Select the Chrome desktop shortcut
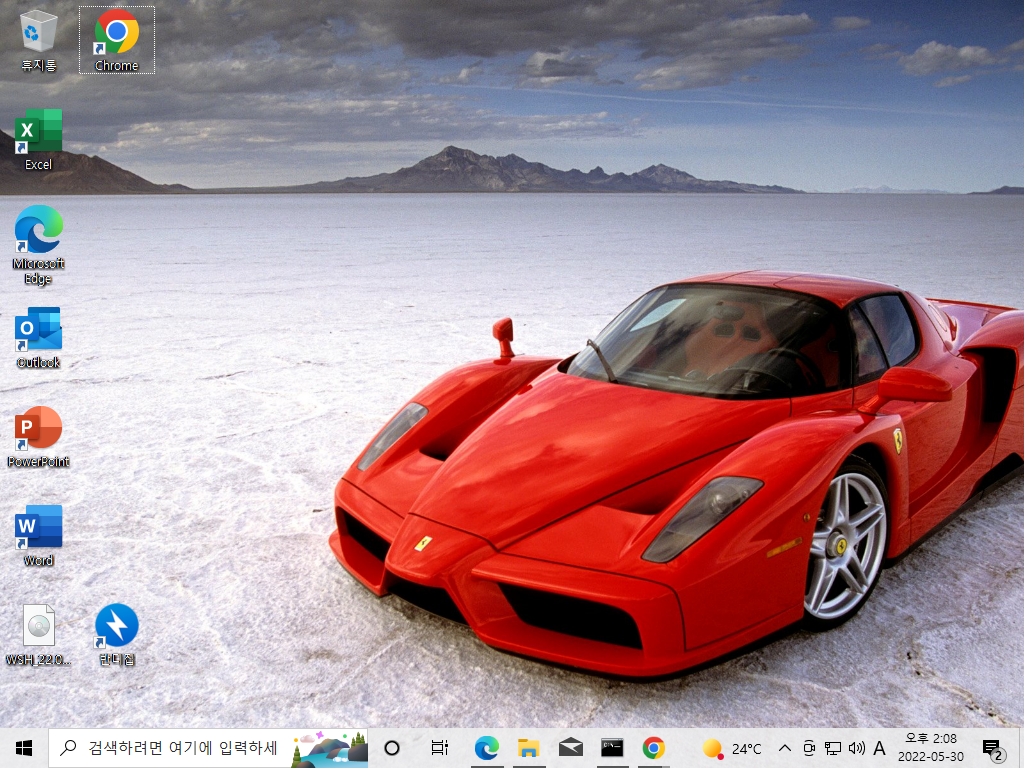1024x768 pixels. click(x=116, y=40)
